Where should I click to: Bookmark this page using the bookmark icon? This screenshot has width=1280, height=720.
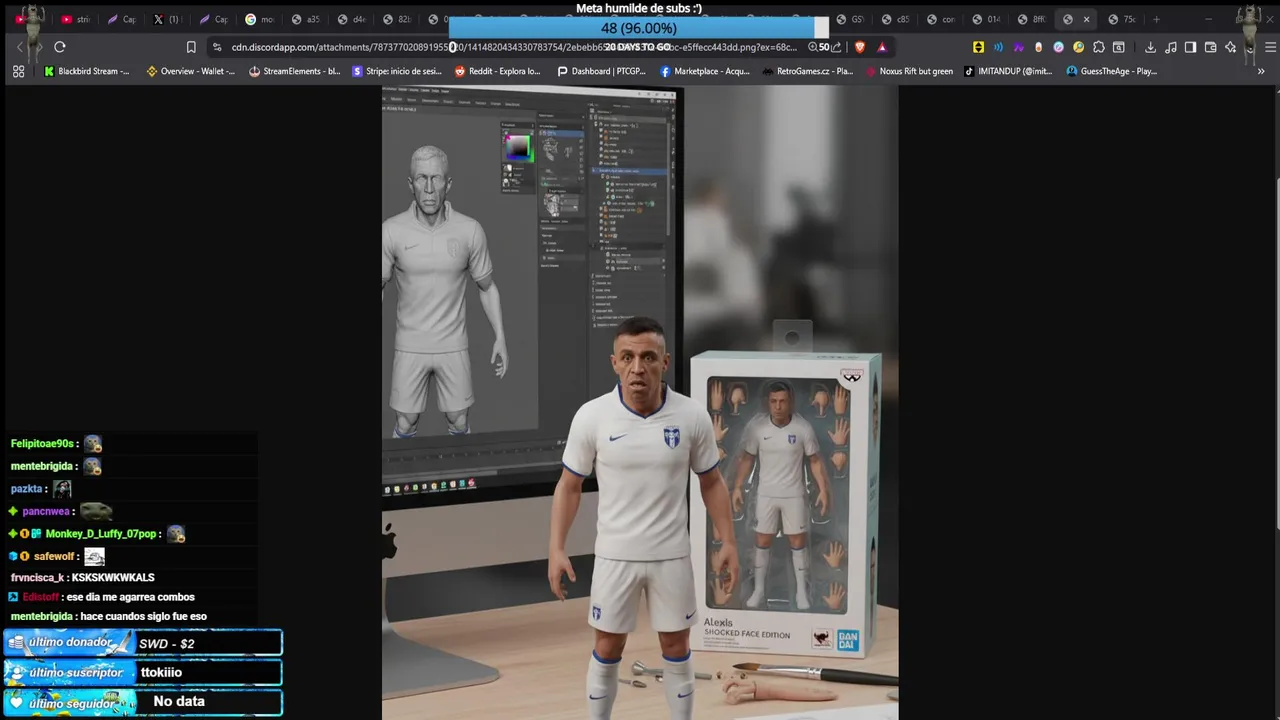191,47
